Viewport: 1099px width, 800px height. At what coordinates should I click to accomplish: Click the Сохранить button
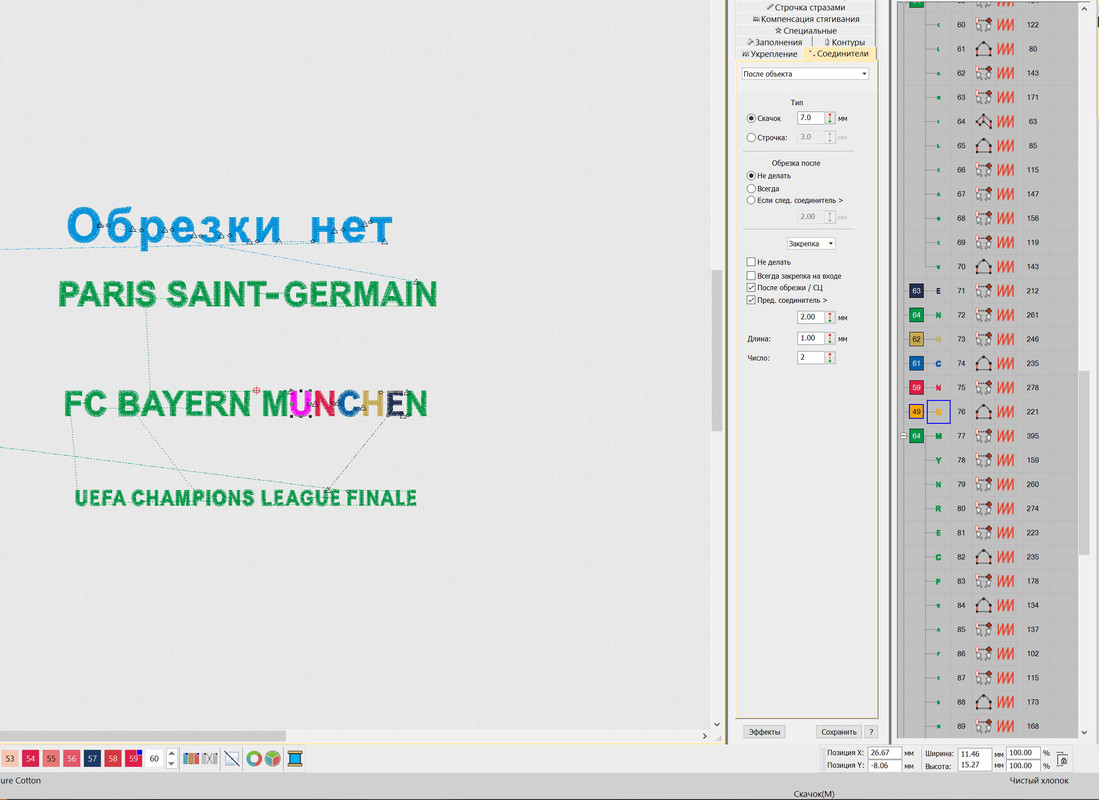(x=838, y=732)
